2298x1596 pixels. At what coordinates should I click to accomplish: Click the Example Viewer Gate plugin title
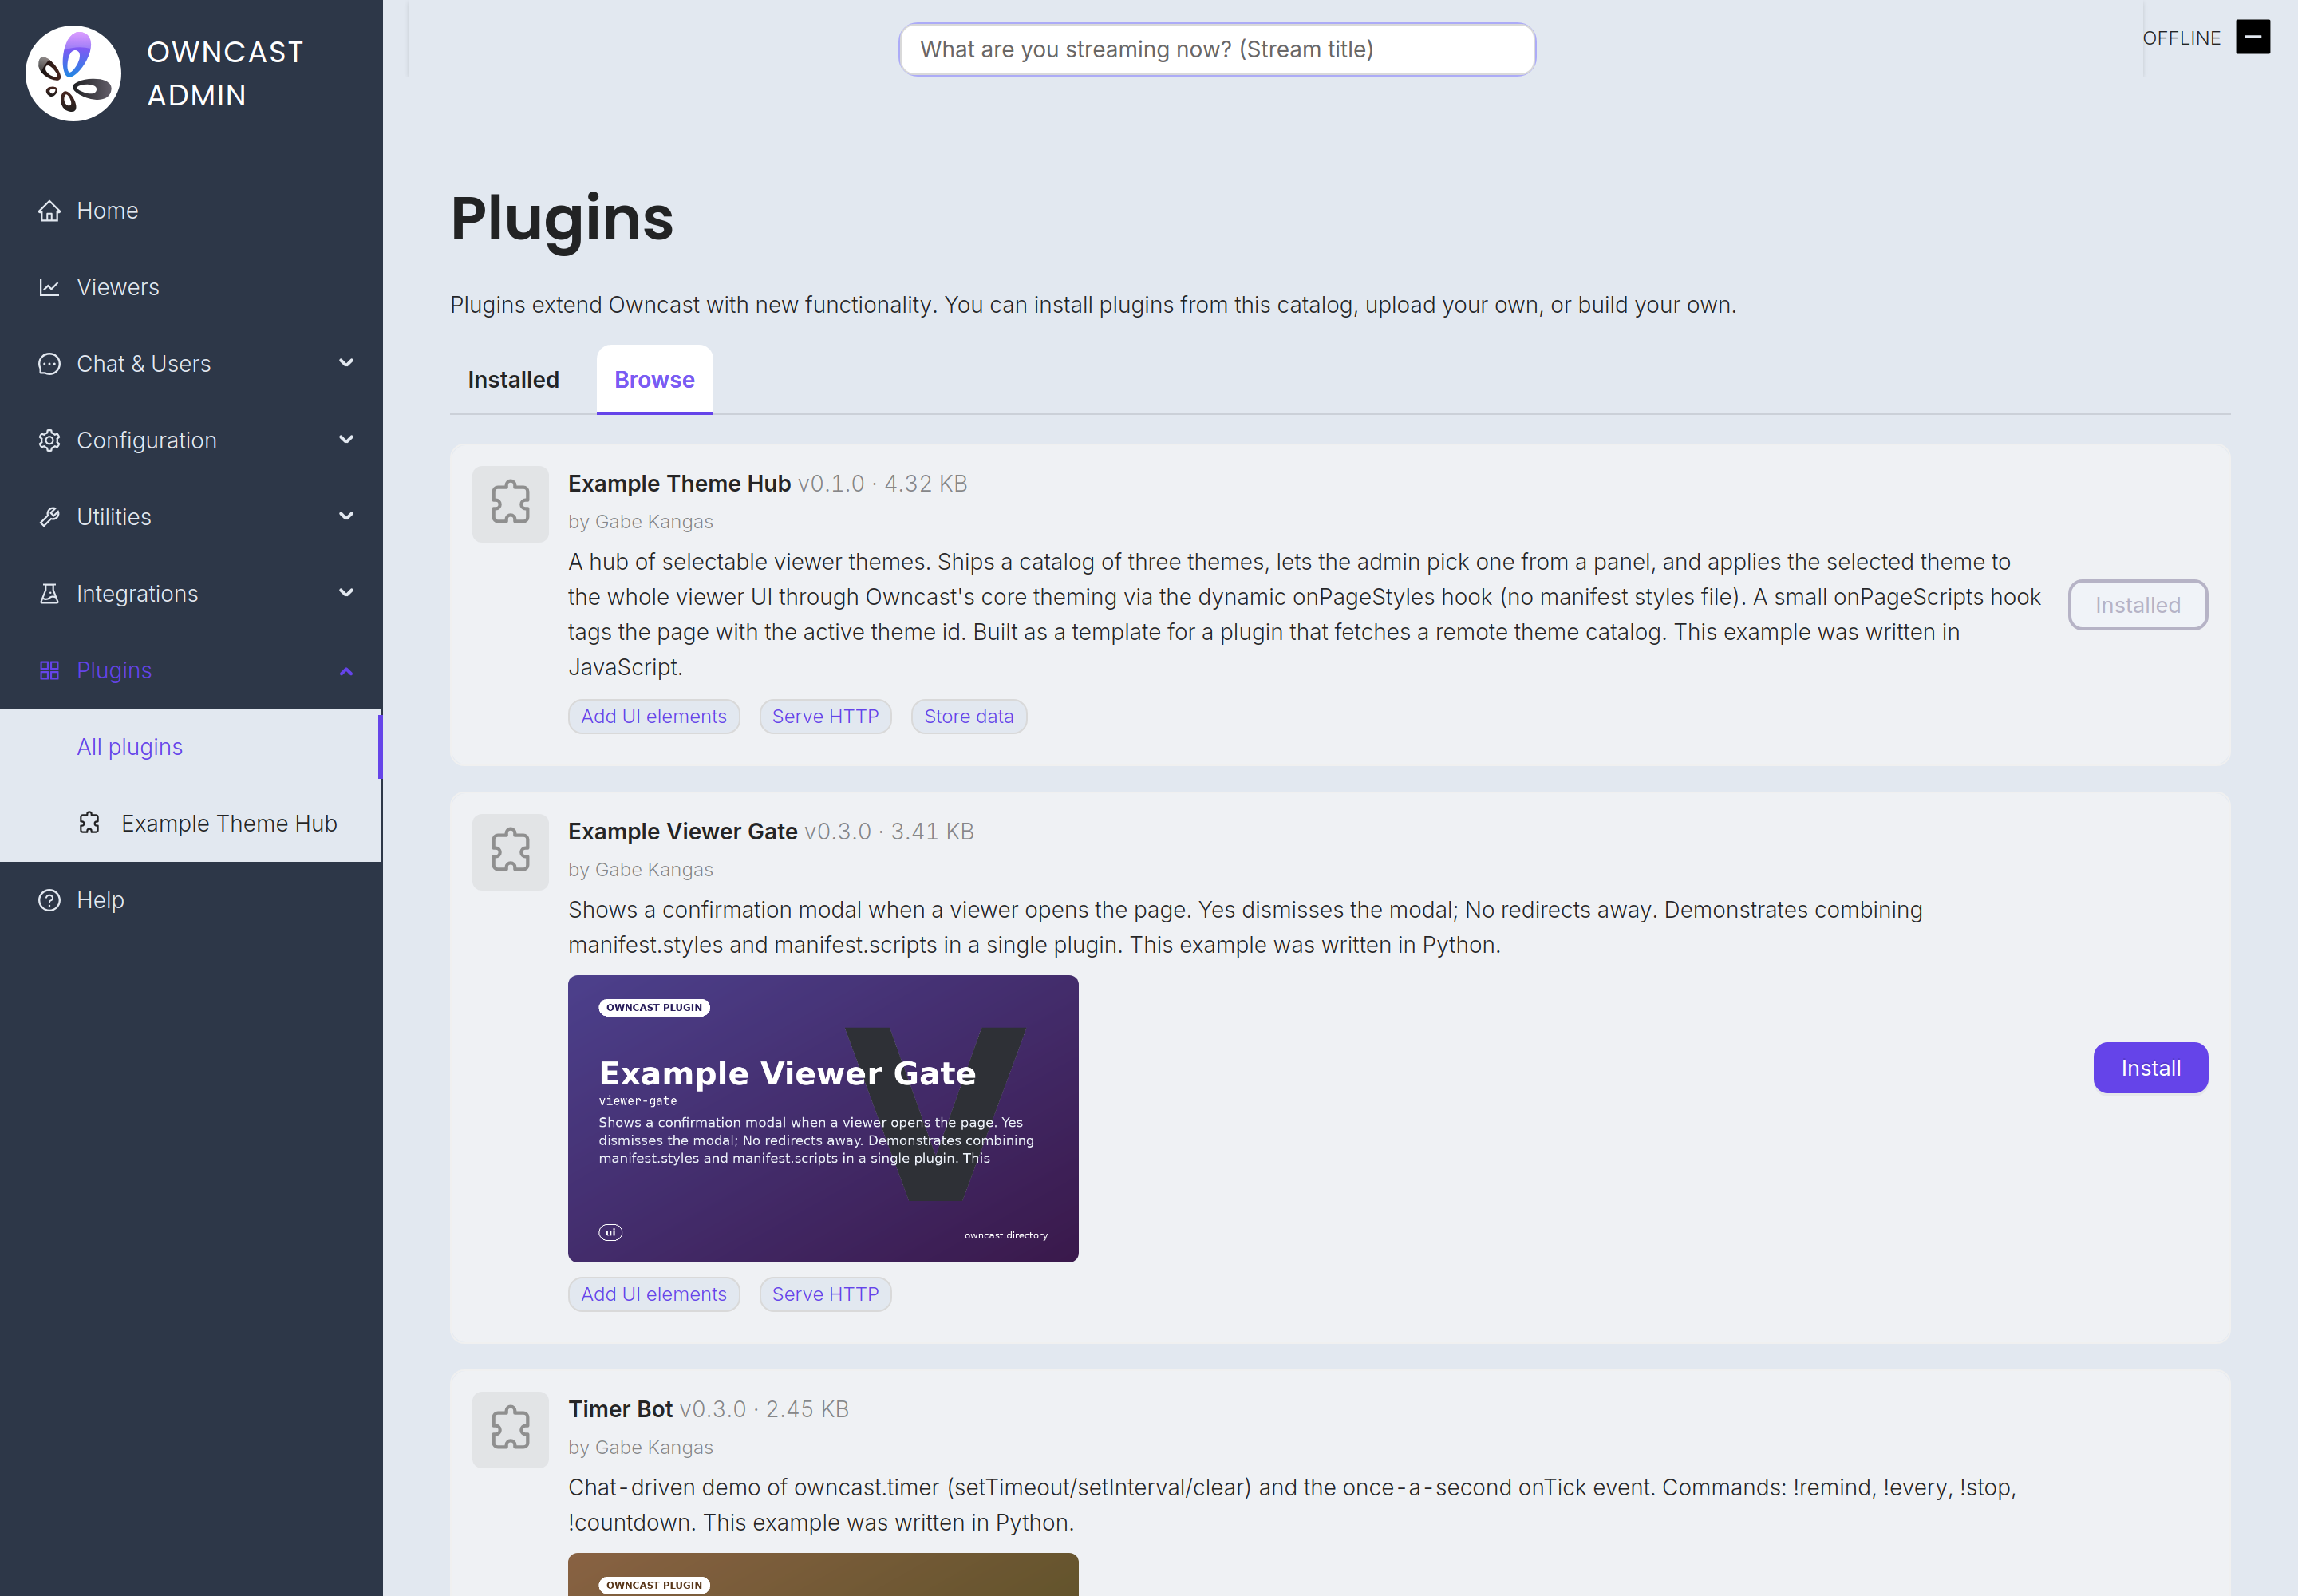tap(683, 832)
